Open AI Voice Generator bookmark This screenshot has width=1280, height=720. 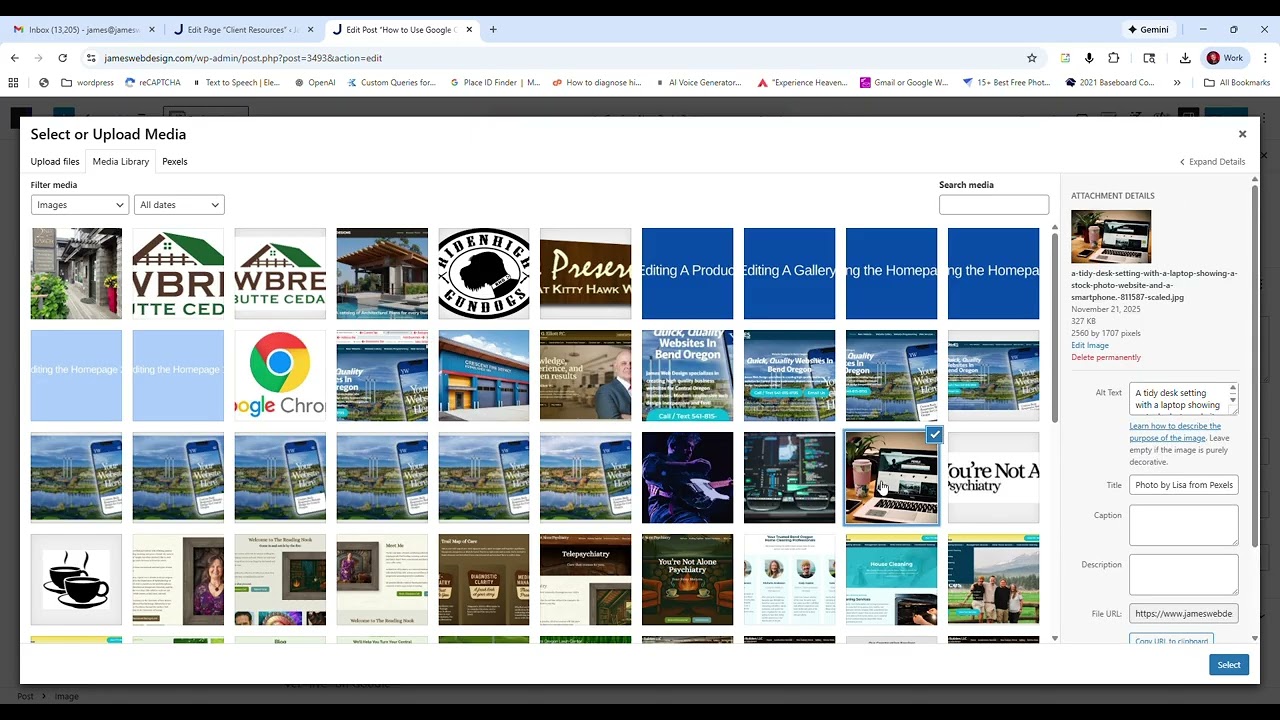pyautogui.click(x=698, y=83)
